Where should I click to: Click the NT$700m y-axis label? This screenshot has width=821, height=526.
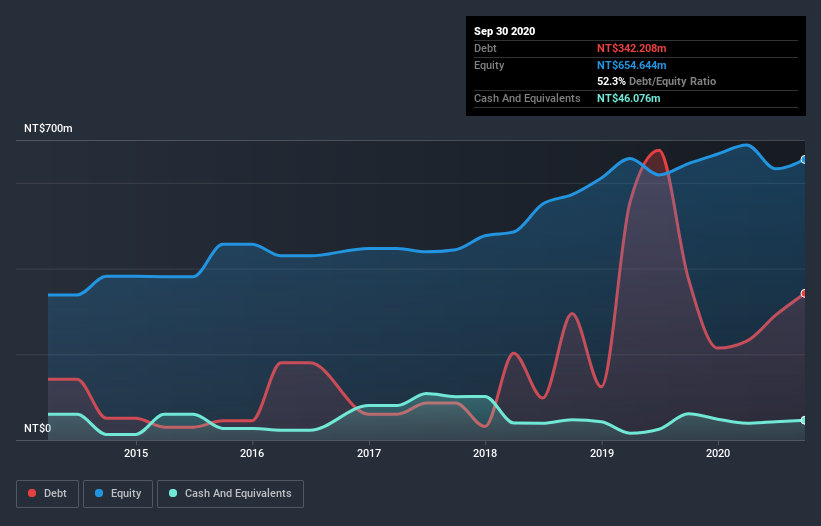(x=48, y=128)
